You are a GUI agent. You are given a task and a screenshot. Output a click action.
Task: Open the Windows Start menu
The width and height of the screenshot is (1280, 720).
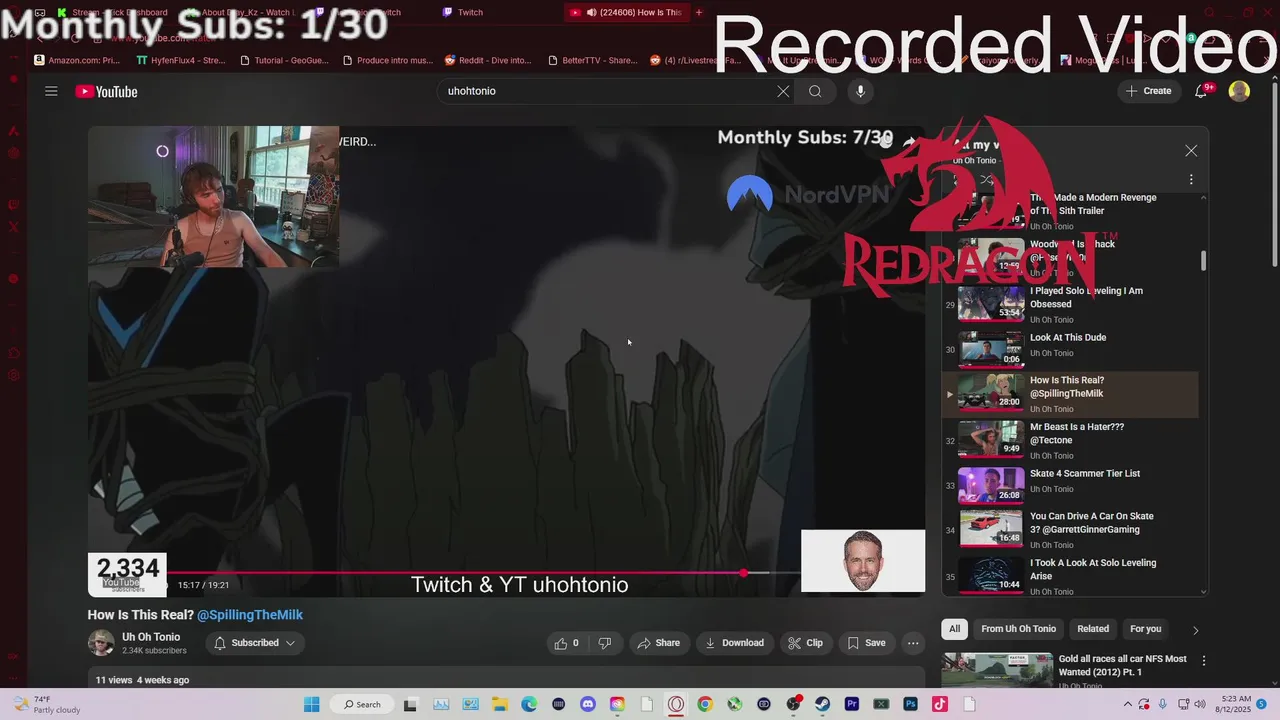pos(311,704)
